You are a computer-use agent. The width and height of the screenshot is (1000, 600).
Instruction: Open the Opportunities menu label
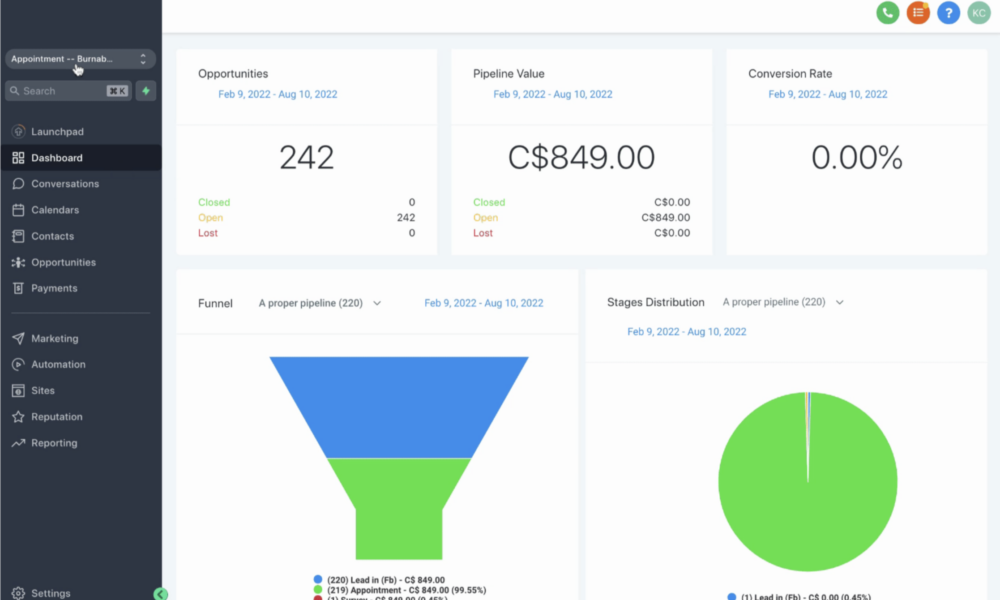point(63,262)
